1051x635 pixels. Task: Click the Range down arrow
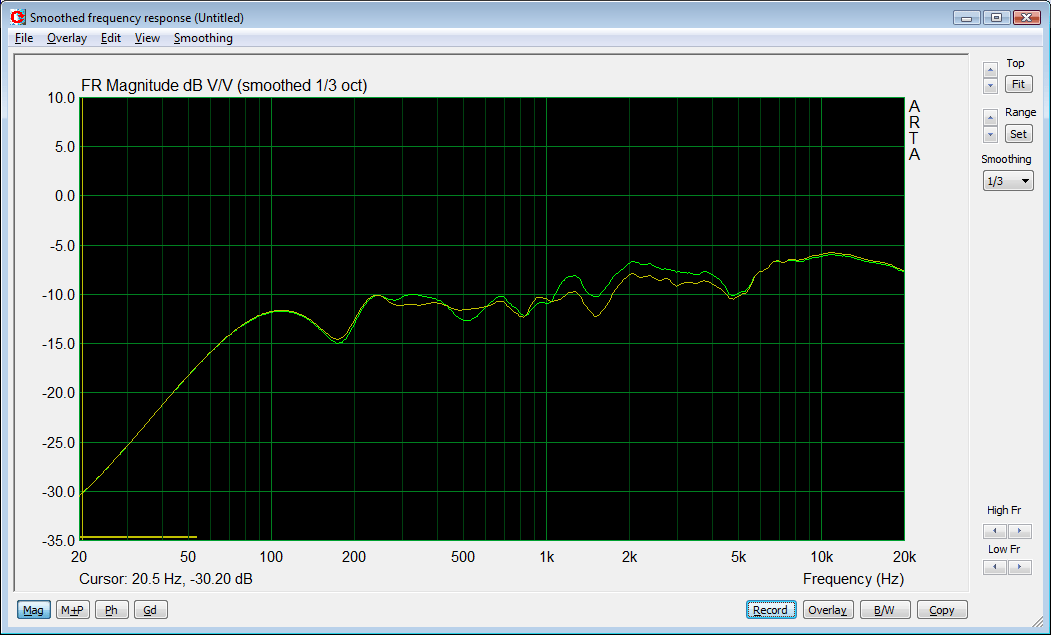point(990,134)
